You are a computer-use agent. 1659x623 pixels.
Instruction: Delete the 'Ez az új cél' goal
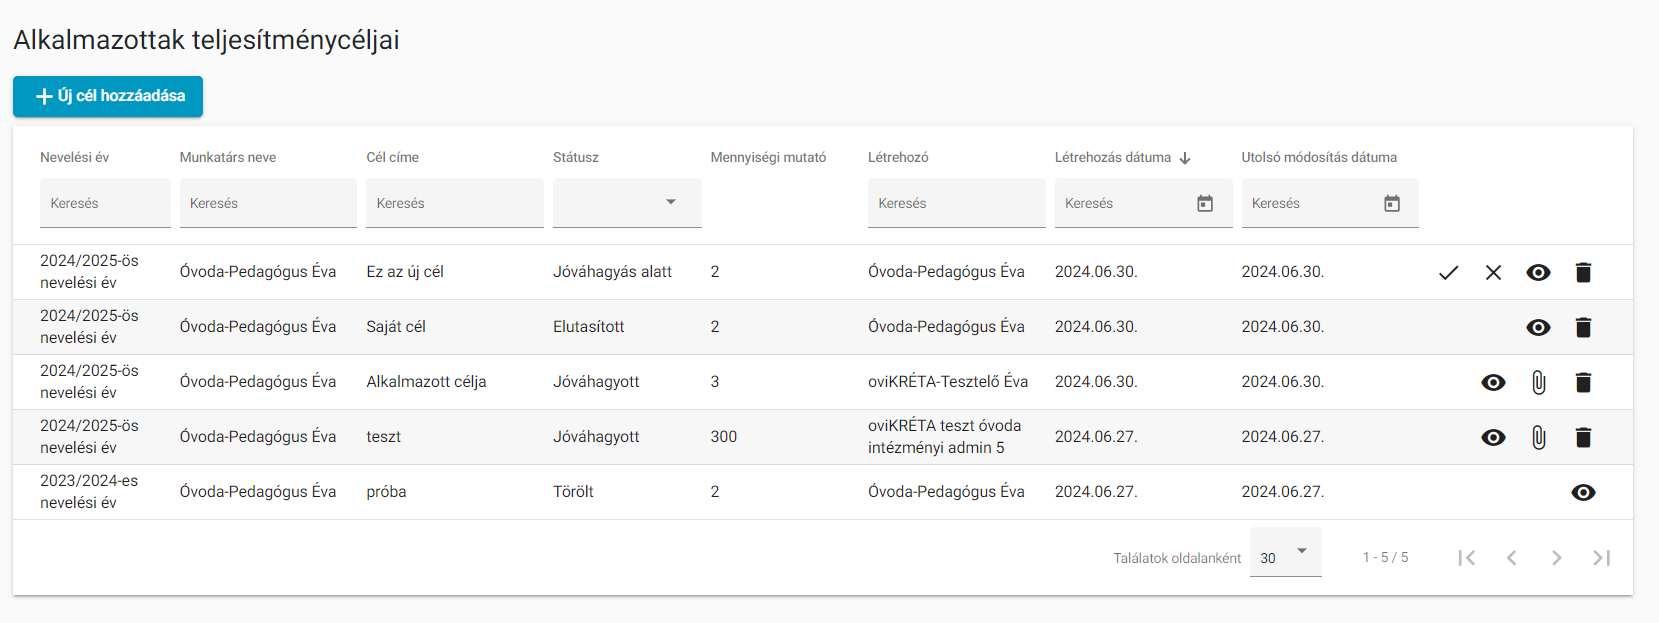pyautogui.click(x=1583, y=272)
